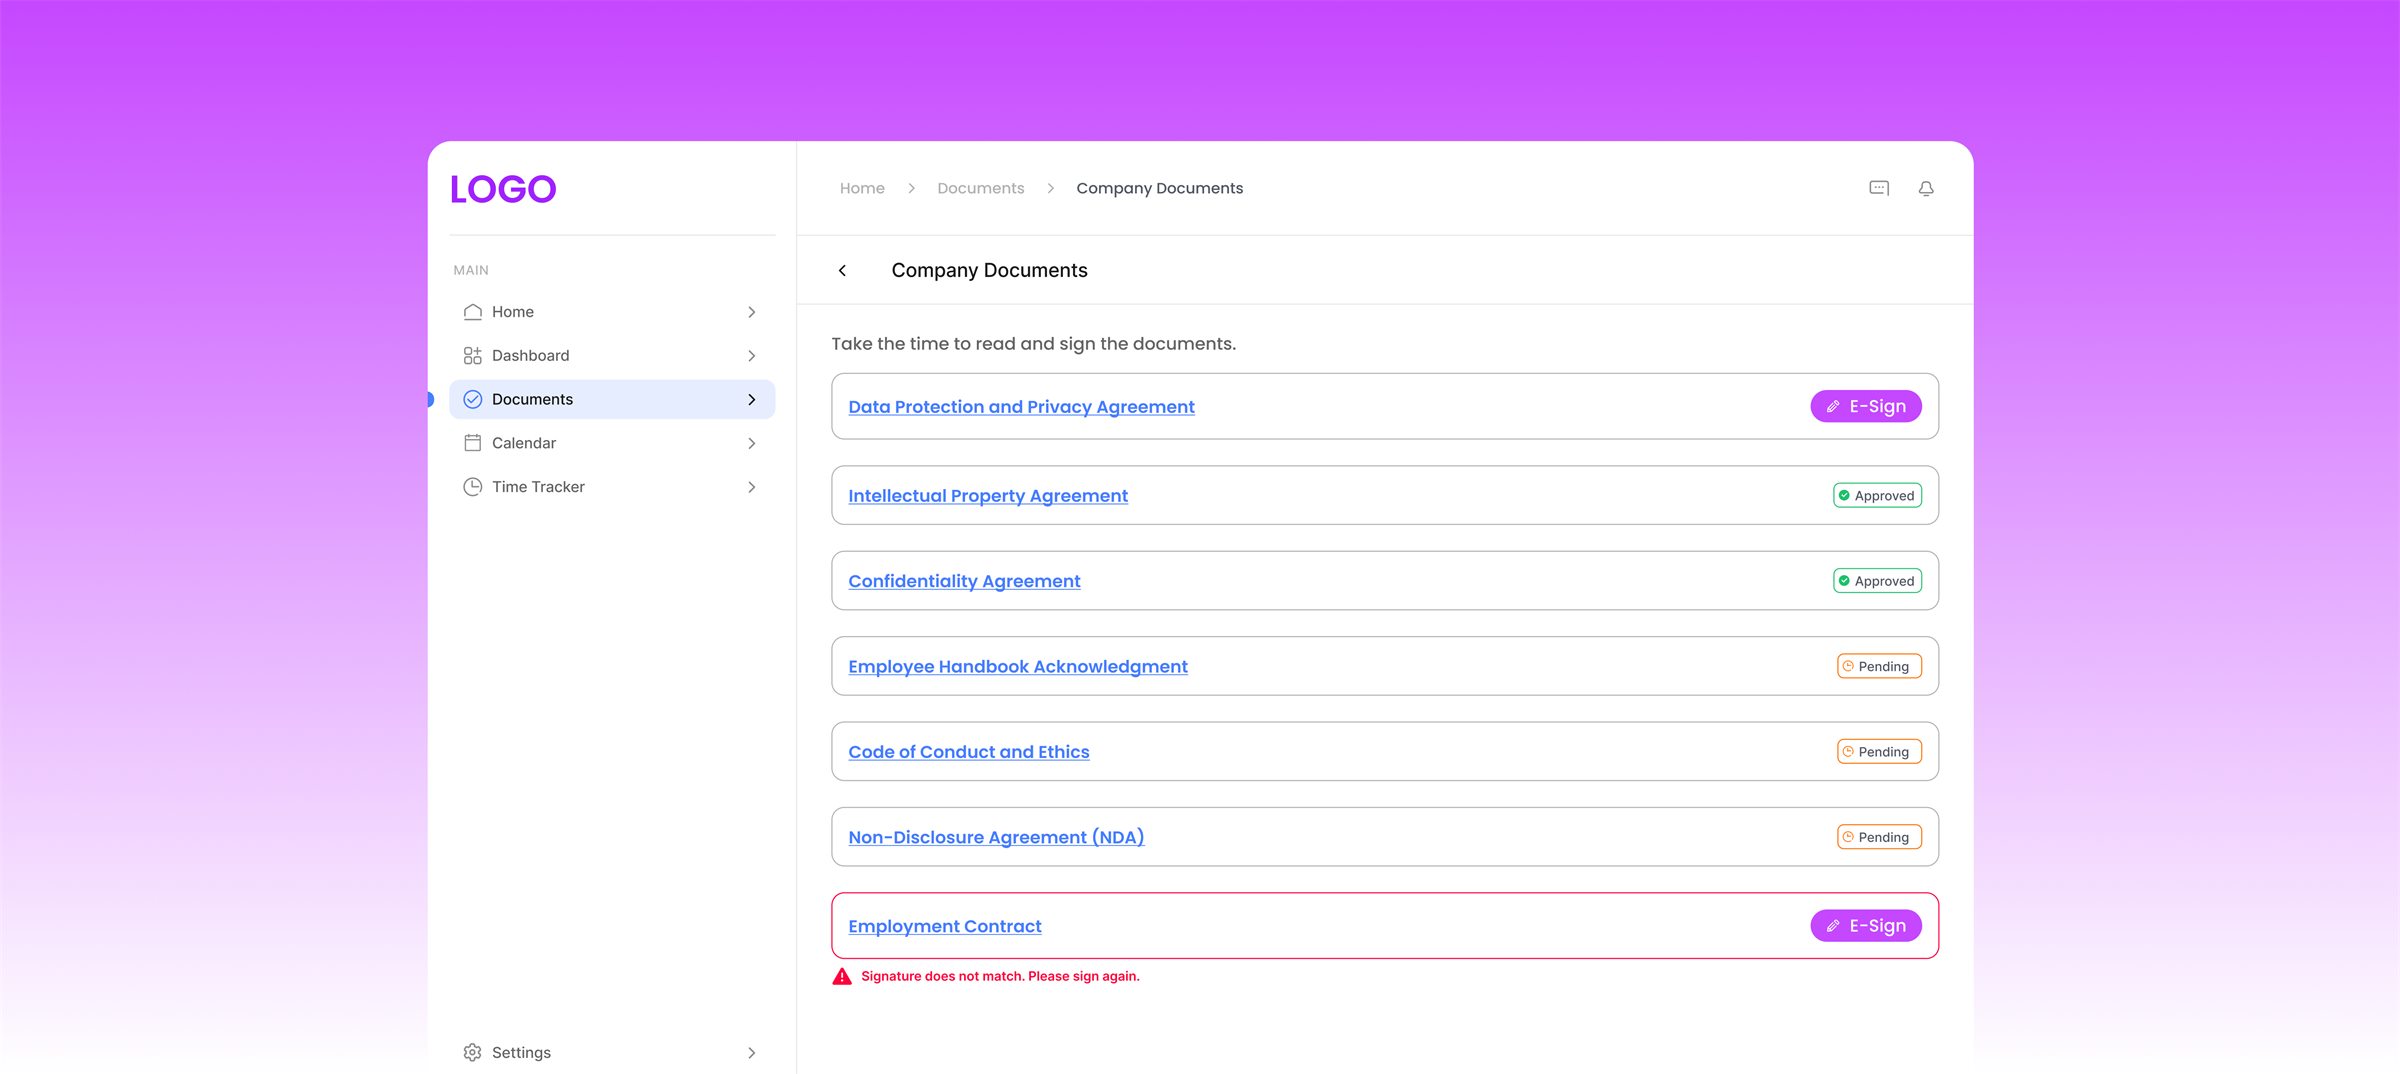Viewport: 2400px width, 1074px height.
Task: Click the Calendar icon in sidebar
Action: click(473, 443)
